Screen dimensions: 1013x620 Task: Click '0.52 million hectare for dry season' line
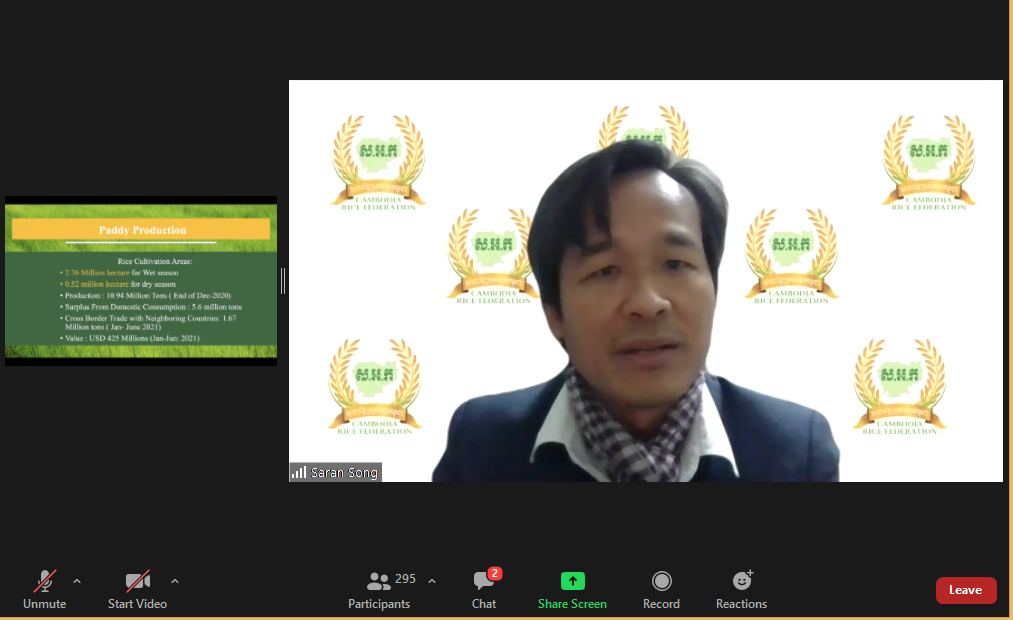tap(118, 284)
